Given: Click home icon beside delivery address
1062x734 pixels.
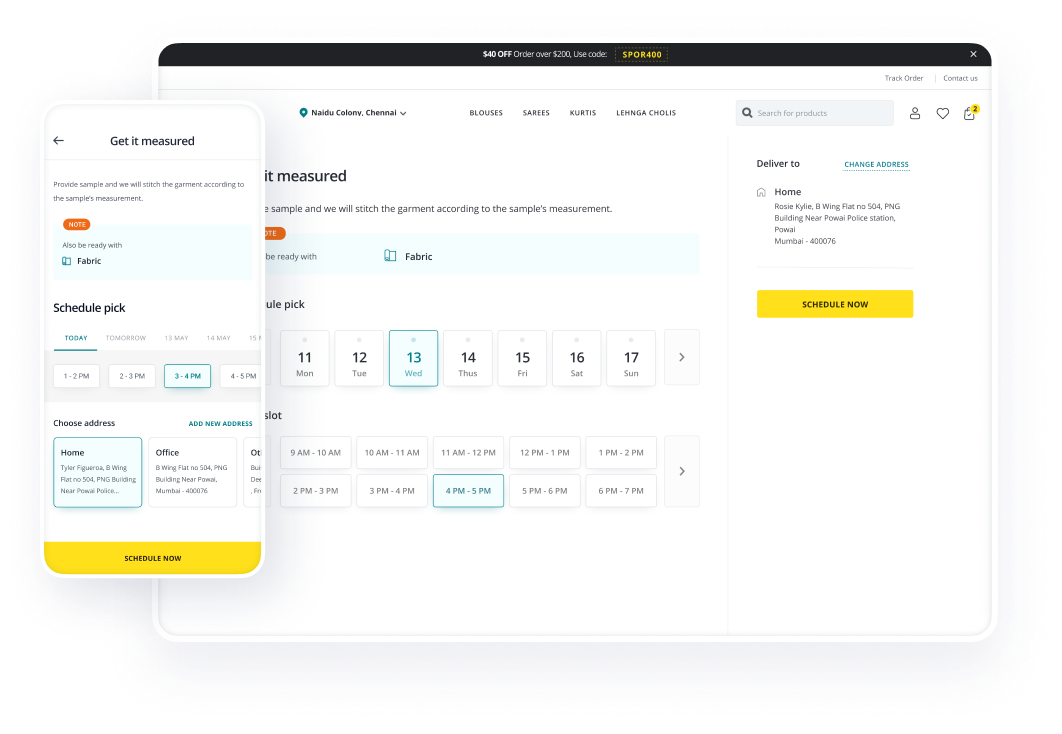Looking at the screenshot, I should click(761, 192).
